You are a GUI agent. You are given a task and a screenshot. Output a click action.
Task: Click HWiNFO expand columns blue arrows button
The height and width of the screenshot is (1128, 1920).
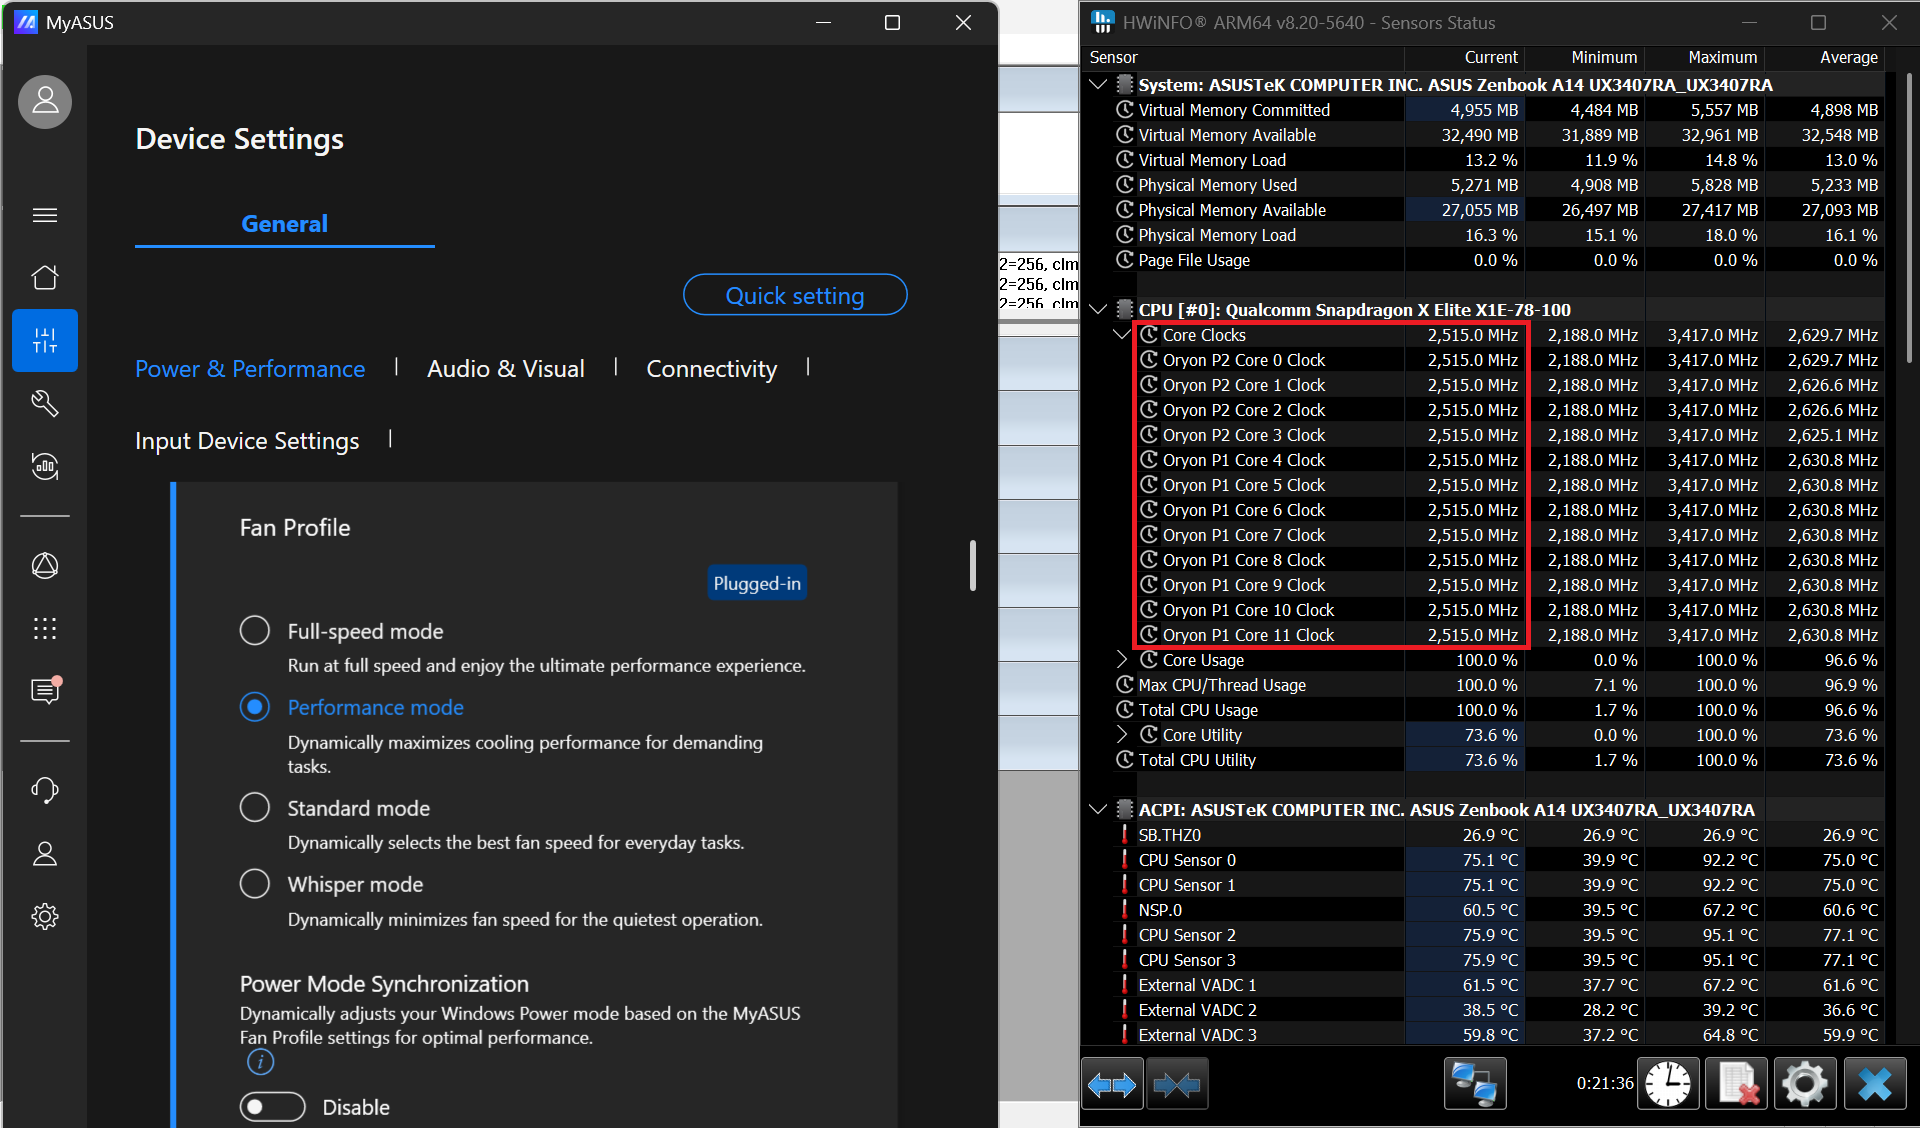coord(1112,1084)
